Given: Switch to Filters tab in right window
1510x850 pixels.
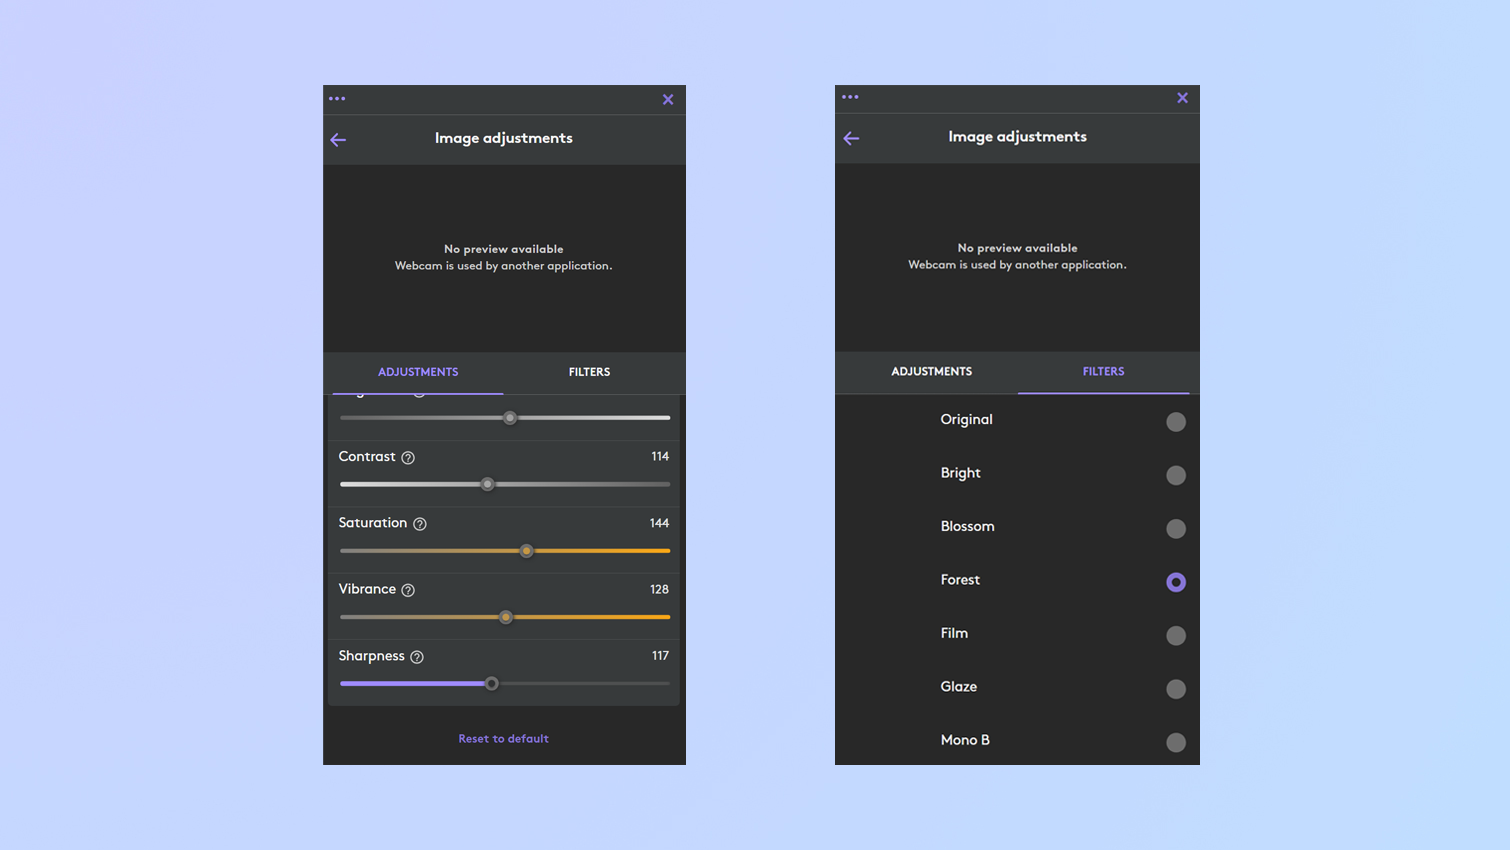Looking at the screenshot, I should point(1103,371).
